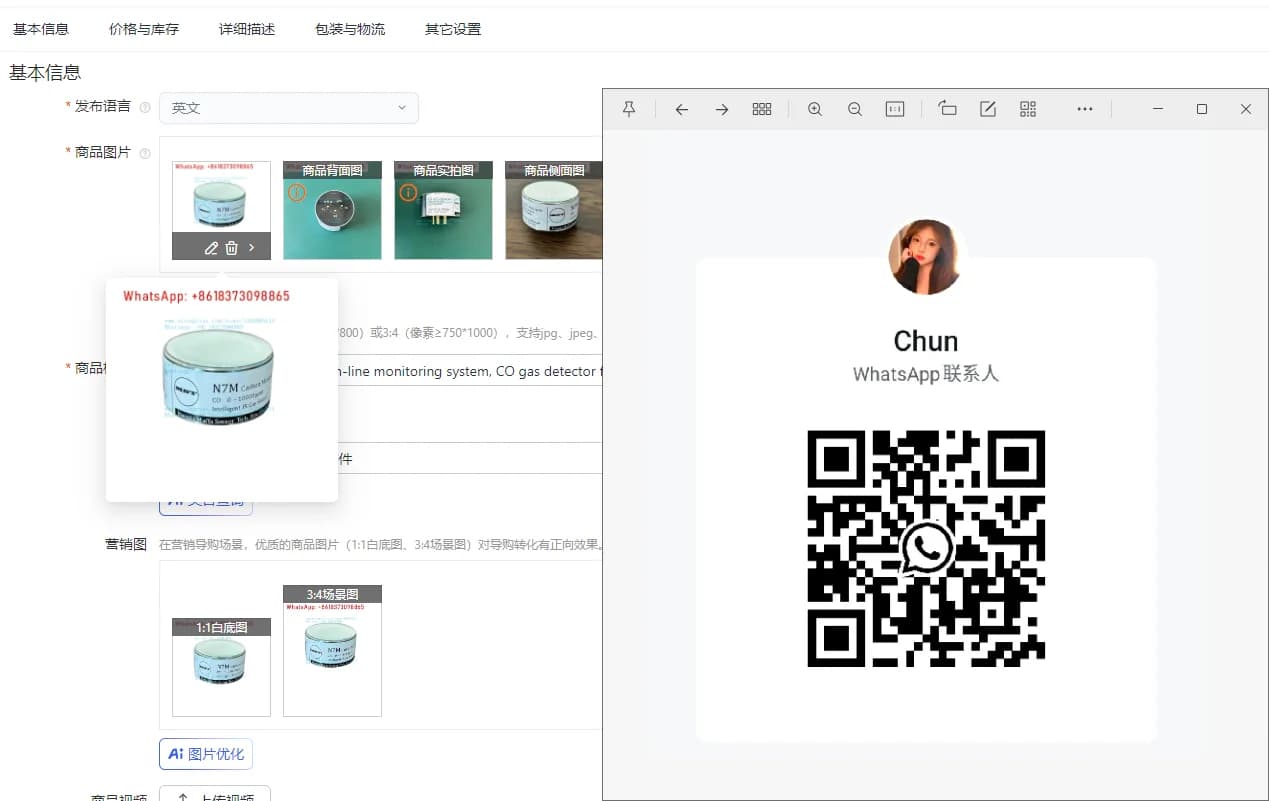1269x801 pixels.
Task: Pin the image viewer window on top
Action: (629, 109)
